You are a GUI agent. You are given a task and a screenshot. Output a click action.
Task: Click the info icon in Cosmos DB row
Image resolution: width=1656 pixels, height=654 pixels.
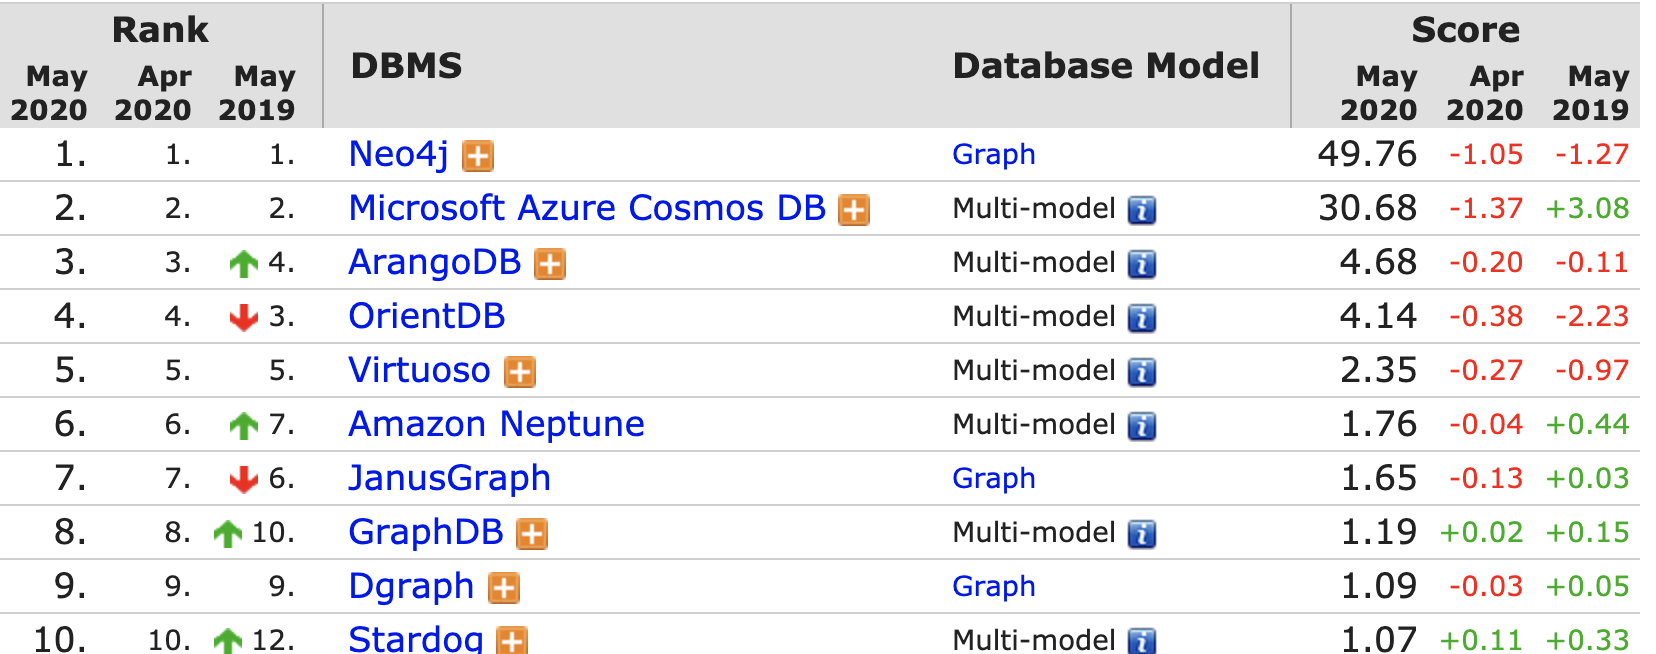point(1142,210)
